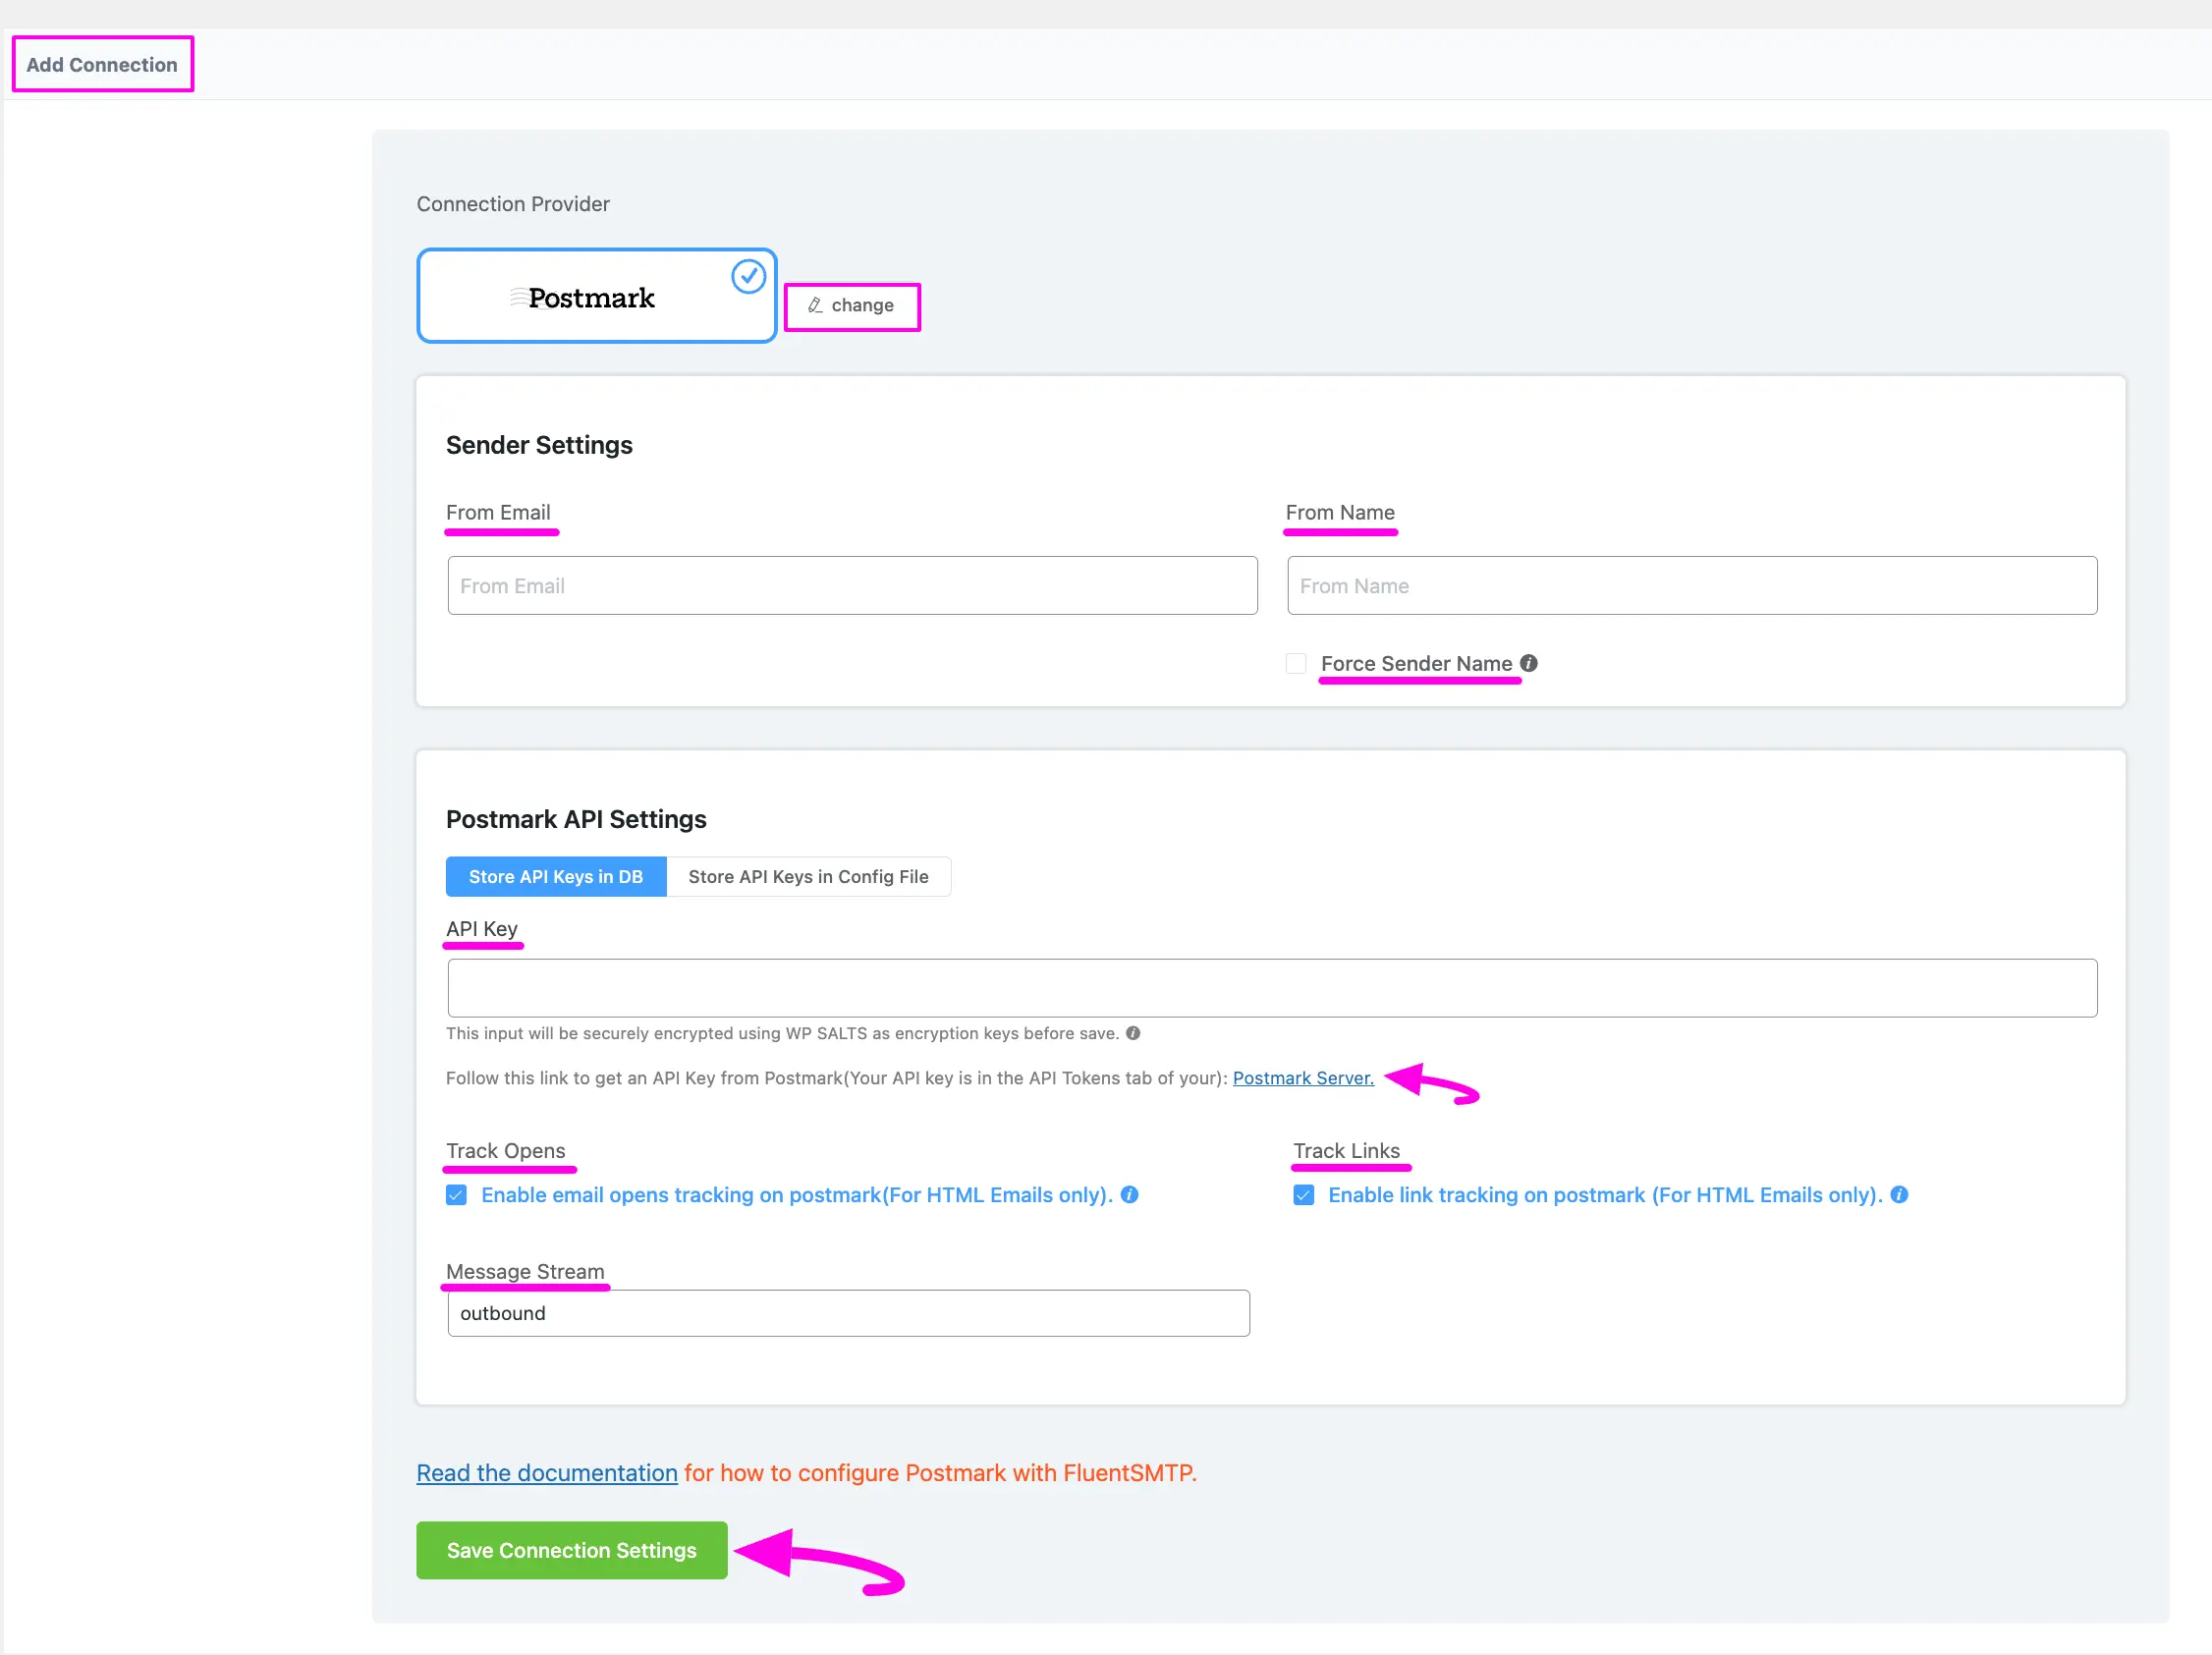This screenshot has height=1655, width=2212.
Task: Click the Postmark API Settings heading
Action: click(576, 820)
